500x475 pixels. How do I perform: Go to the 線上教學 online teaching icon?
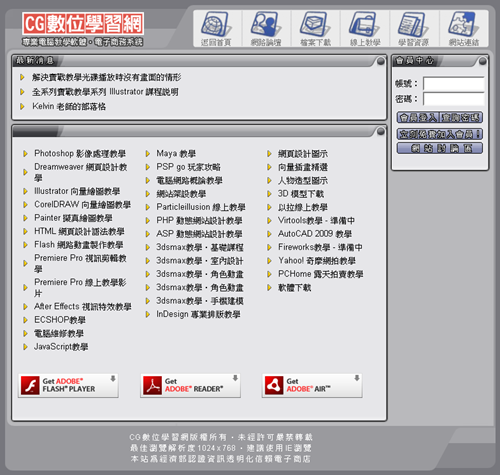365,28
